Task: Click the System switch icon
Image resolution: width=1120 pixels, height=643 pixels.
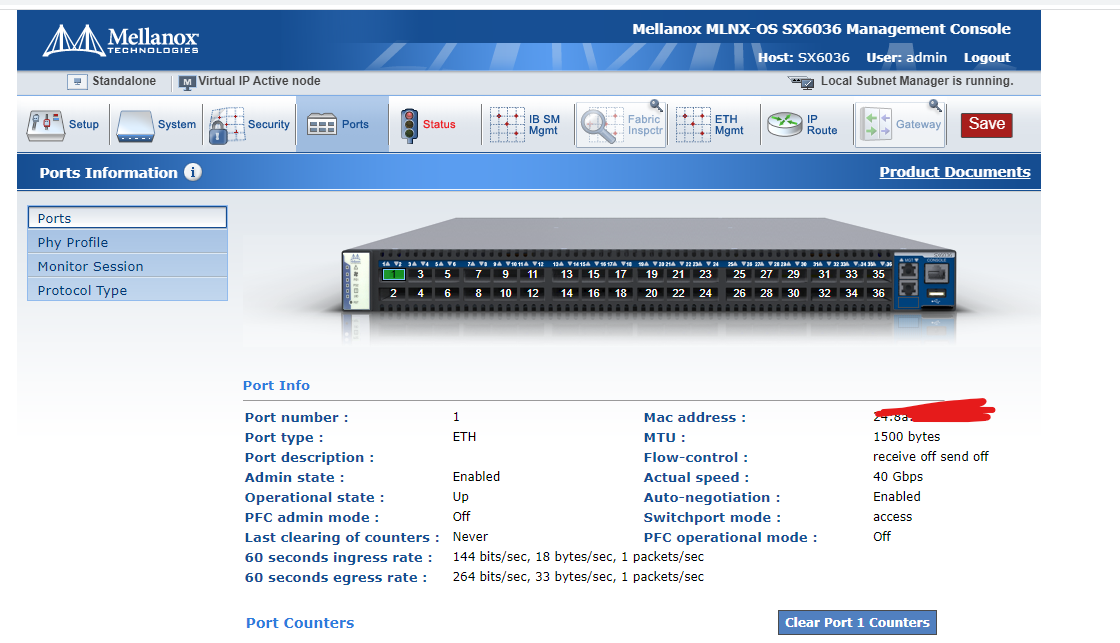Action: click(136, 125)
